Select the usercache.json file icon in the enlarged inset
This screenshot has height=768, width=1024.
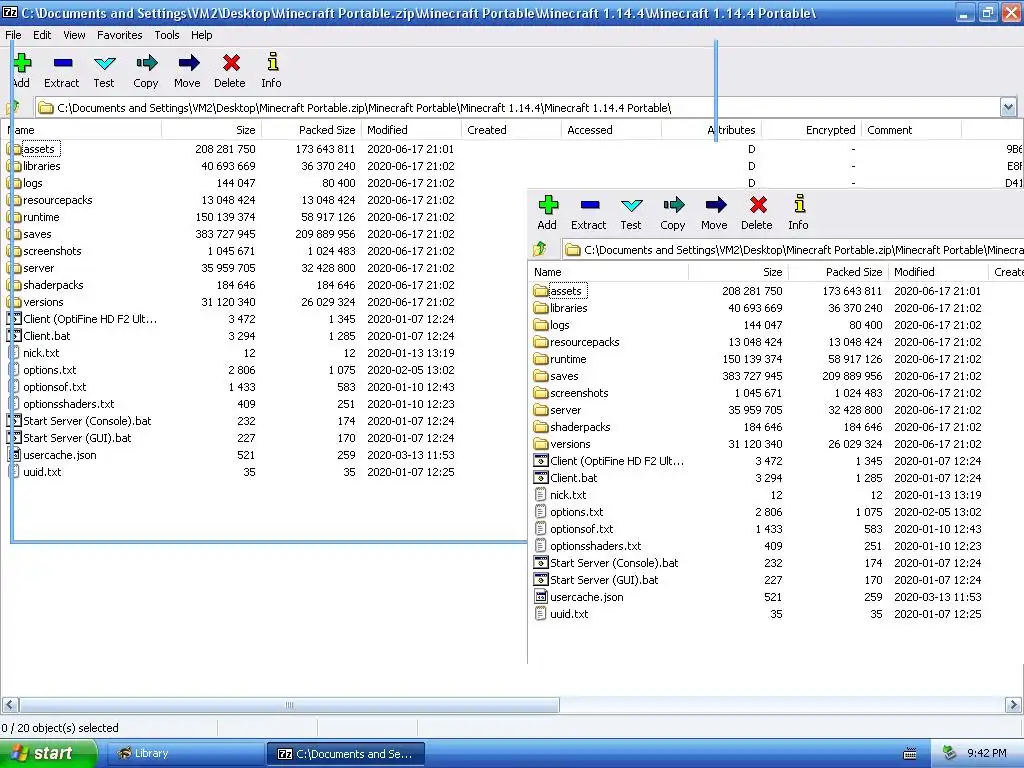pyautogui.click(x=541, y=596)
